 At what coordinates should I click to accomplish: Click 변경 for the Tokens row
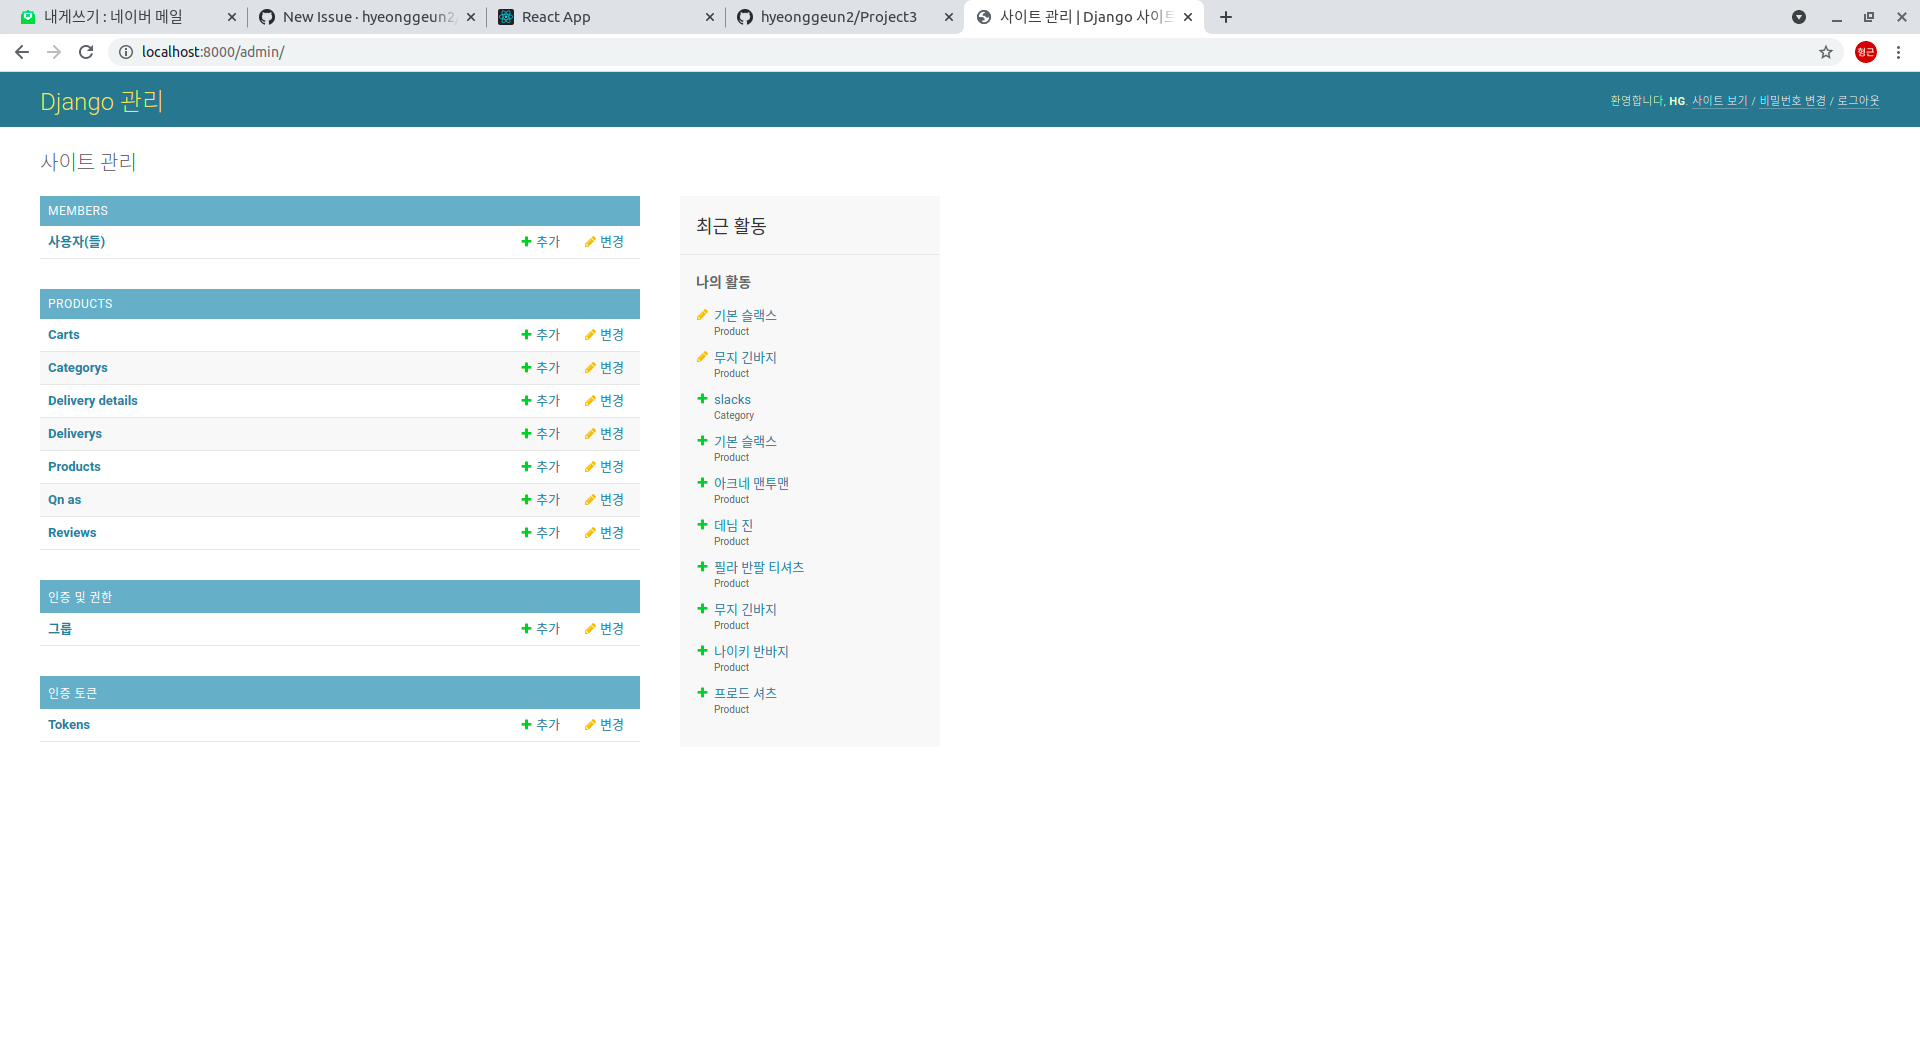point(605,725)
